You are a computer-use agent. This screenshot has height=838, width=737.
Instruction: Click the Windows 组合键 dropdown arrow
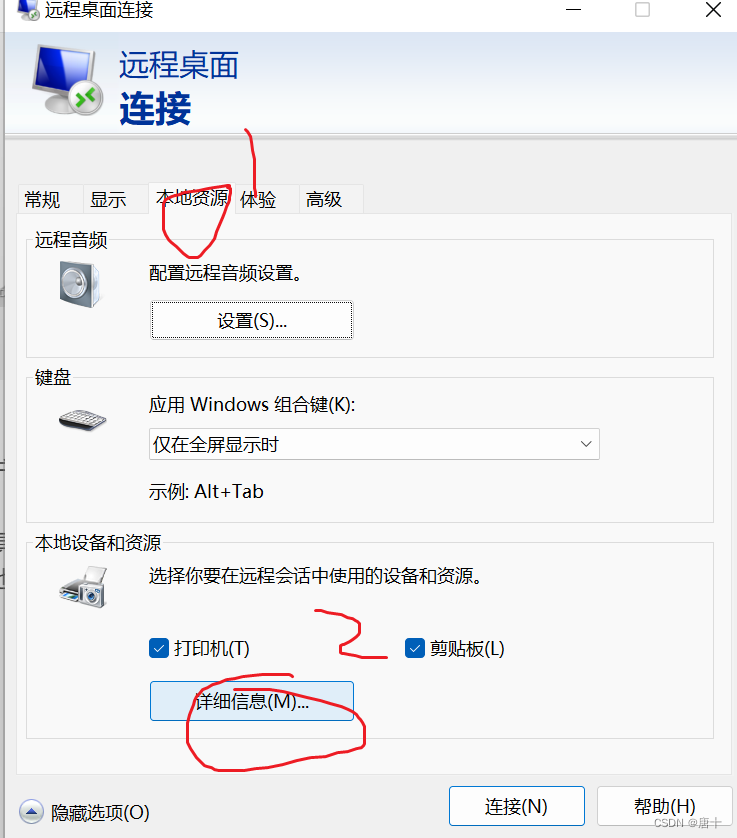tap(586, 444)
